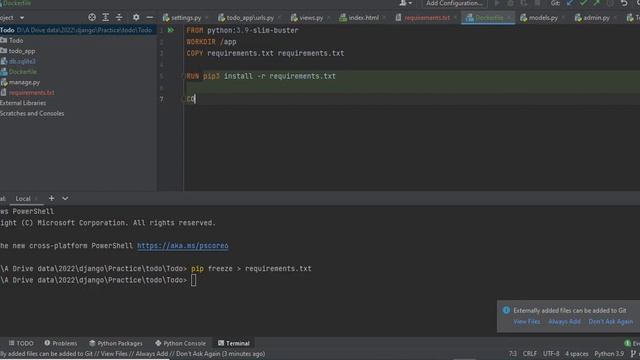Close the settings.py editor tab
The image size is (640, 360).
pos(207,18)
